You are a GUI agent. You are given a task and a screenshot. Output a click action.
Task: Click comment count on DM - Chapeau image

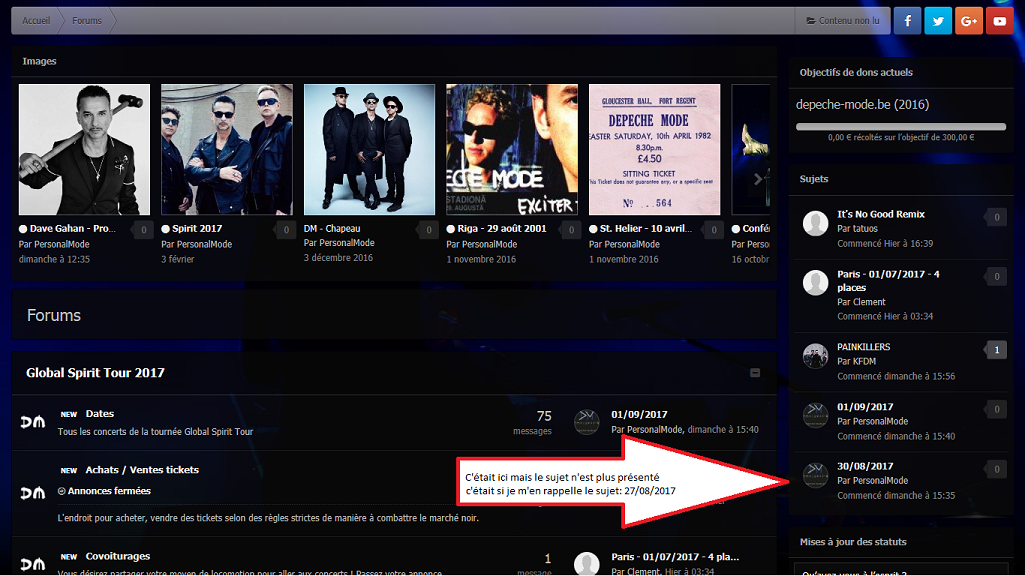[428, 230]
